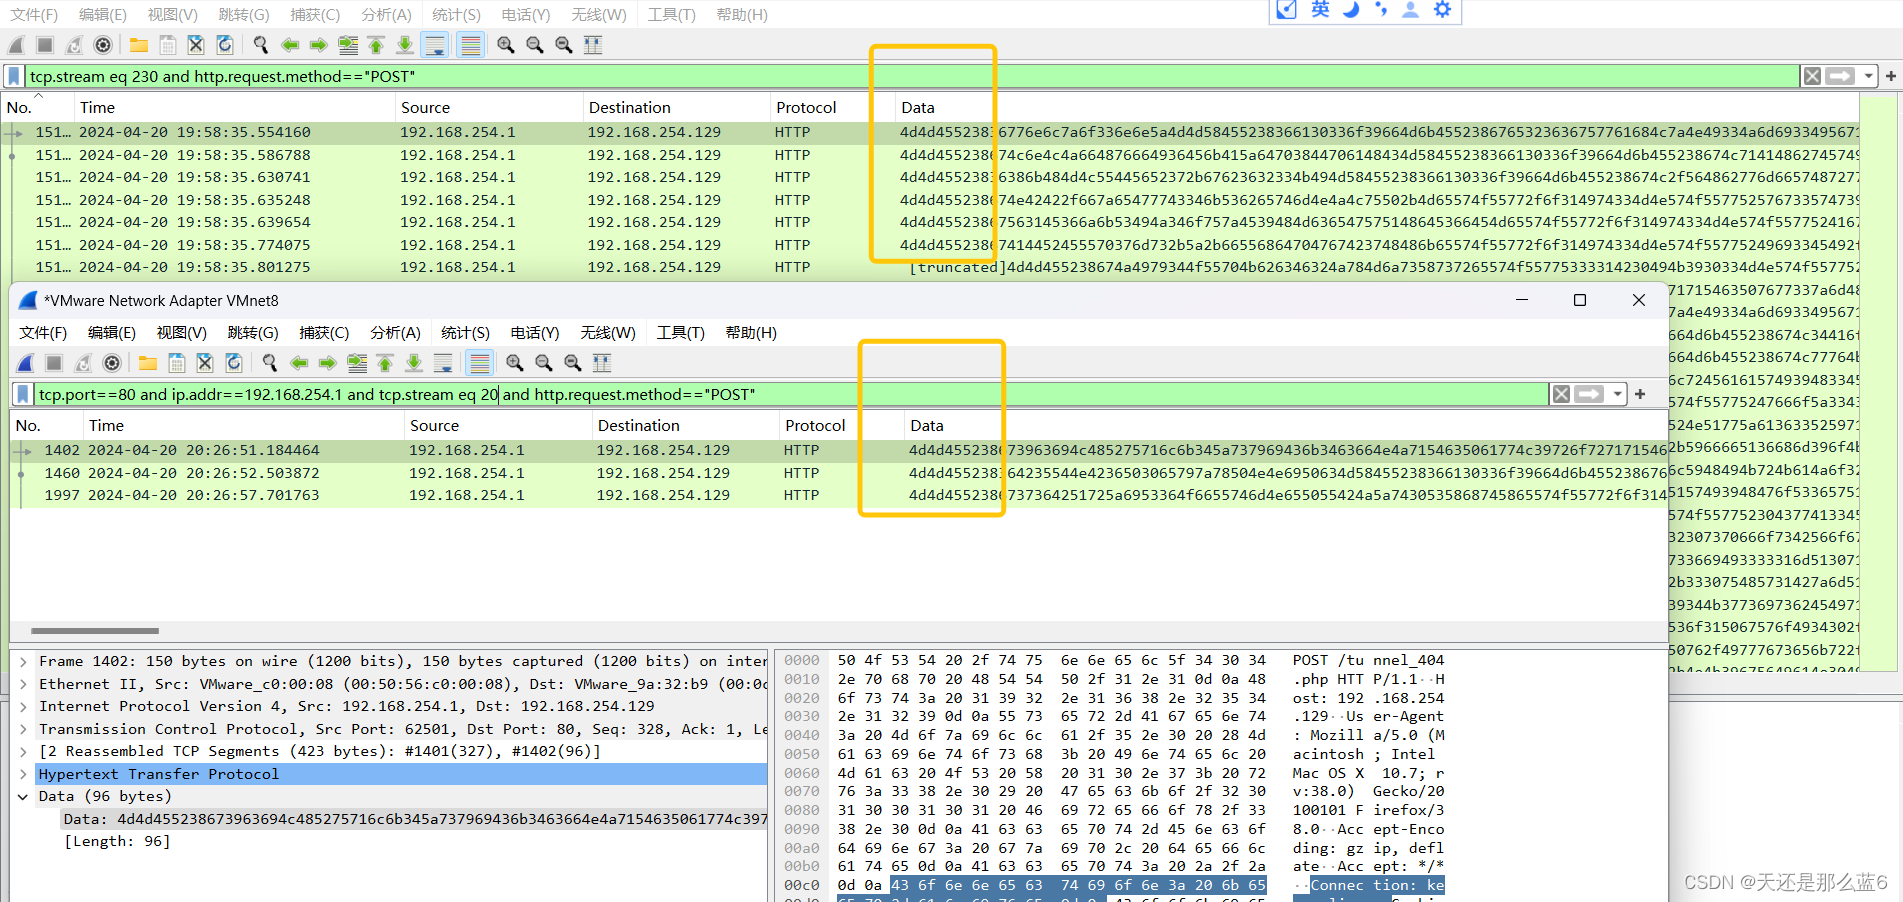This screenshot has width=1903, height=902.
Task: Open 统计(S) menu in VMnet8 window
Action: [465, 333]
